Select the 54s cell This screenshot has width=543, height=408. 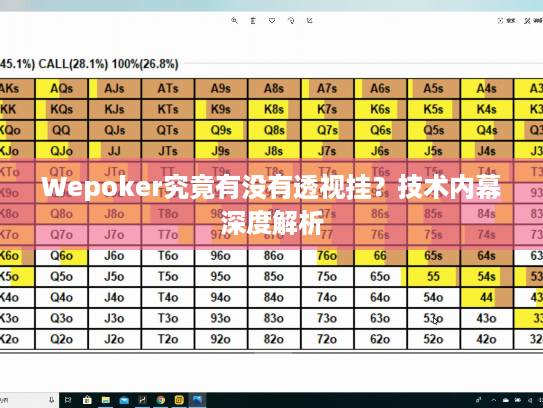tap(487, 277)
